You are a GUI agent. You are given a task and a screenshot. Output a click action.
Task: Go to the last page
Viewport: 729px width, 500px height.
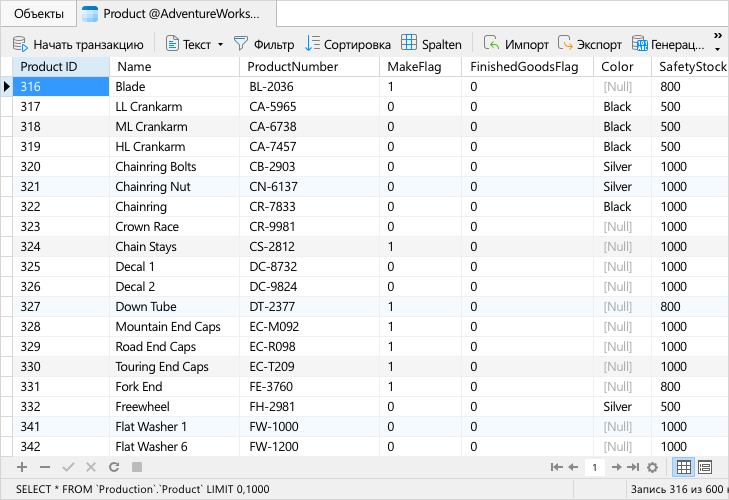[633, 467]
